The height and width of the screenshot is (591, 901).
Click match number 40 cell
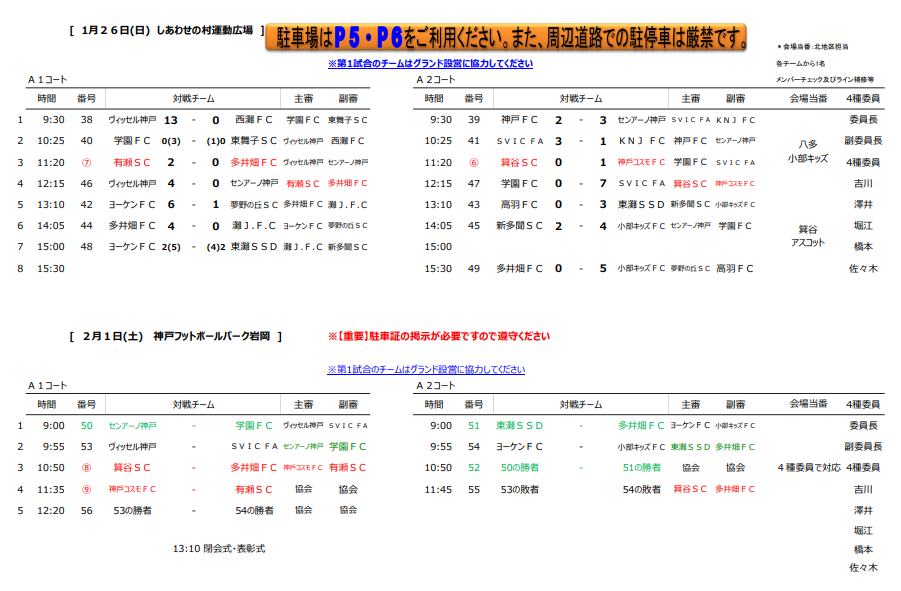pyautogui.click(x=86, y=141)
